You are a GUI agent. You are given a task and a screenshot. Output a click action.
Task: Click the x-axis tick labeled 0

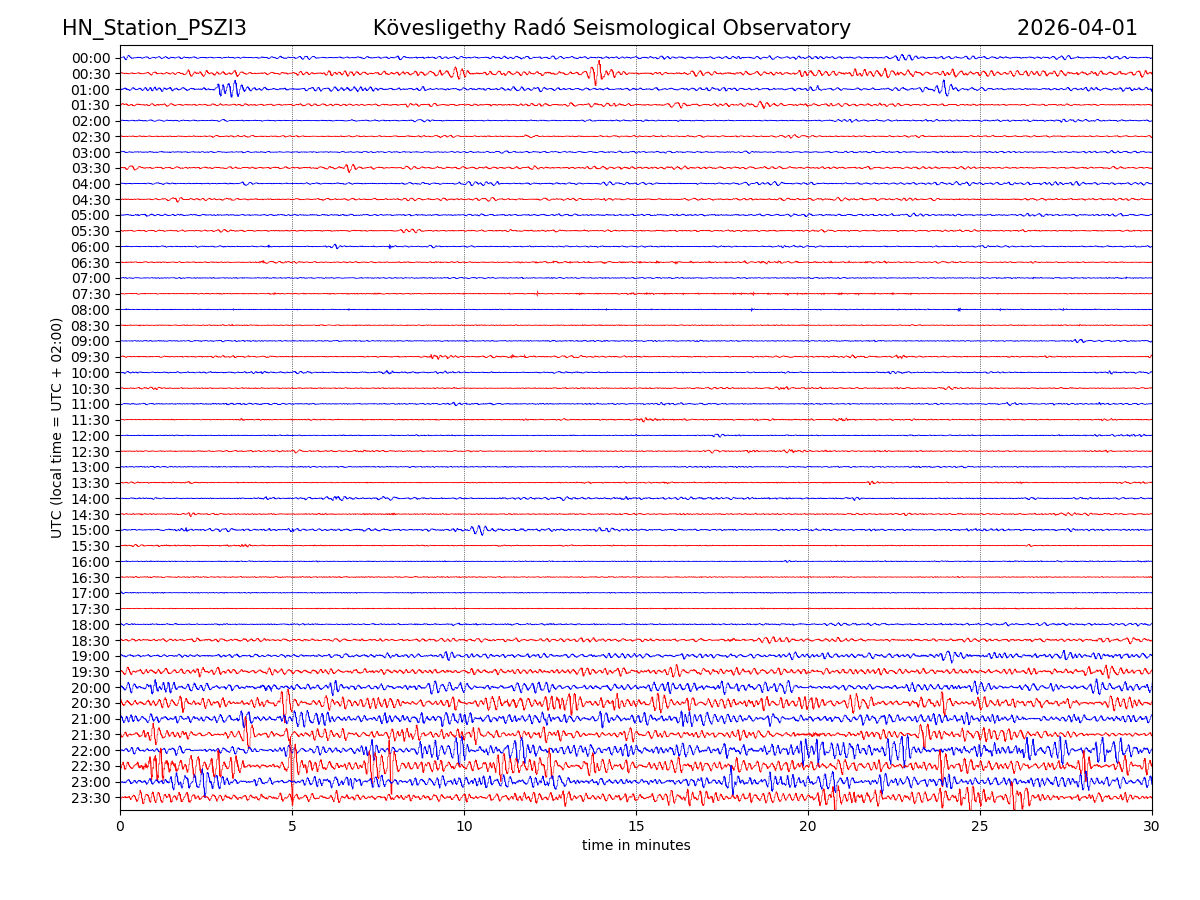pos(120,827)
